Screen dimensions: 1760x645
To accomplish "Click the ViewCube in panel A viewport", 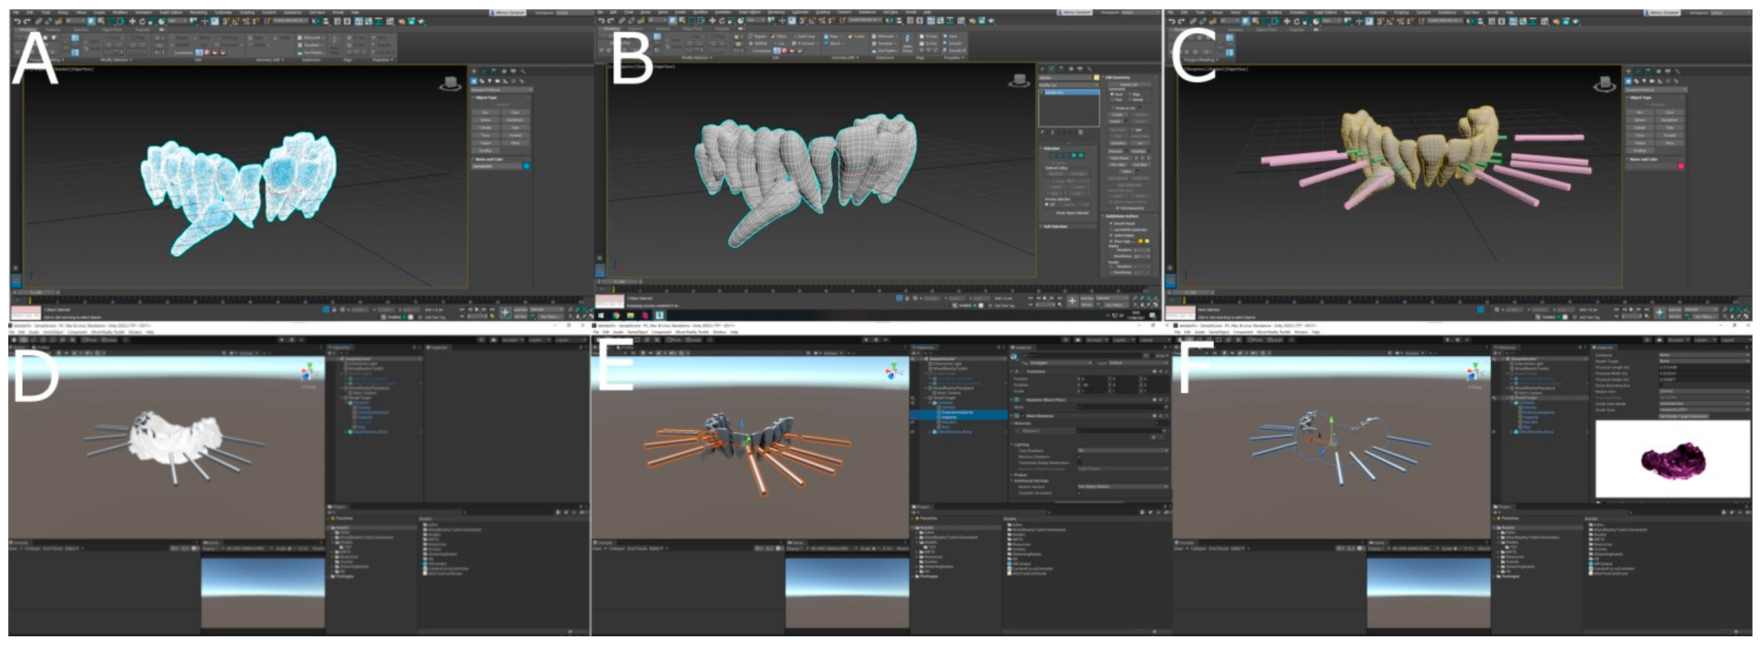I will (x=450, y=84).
